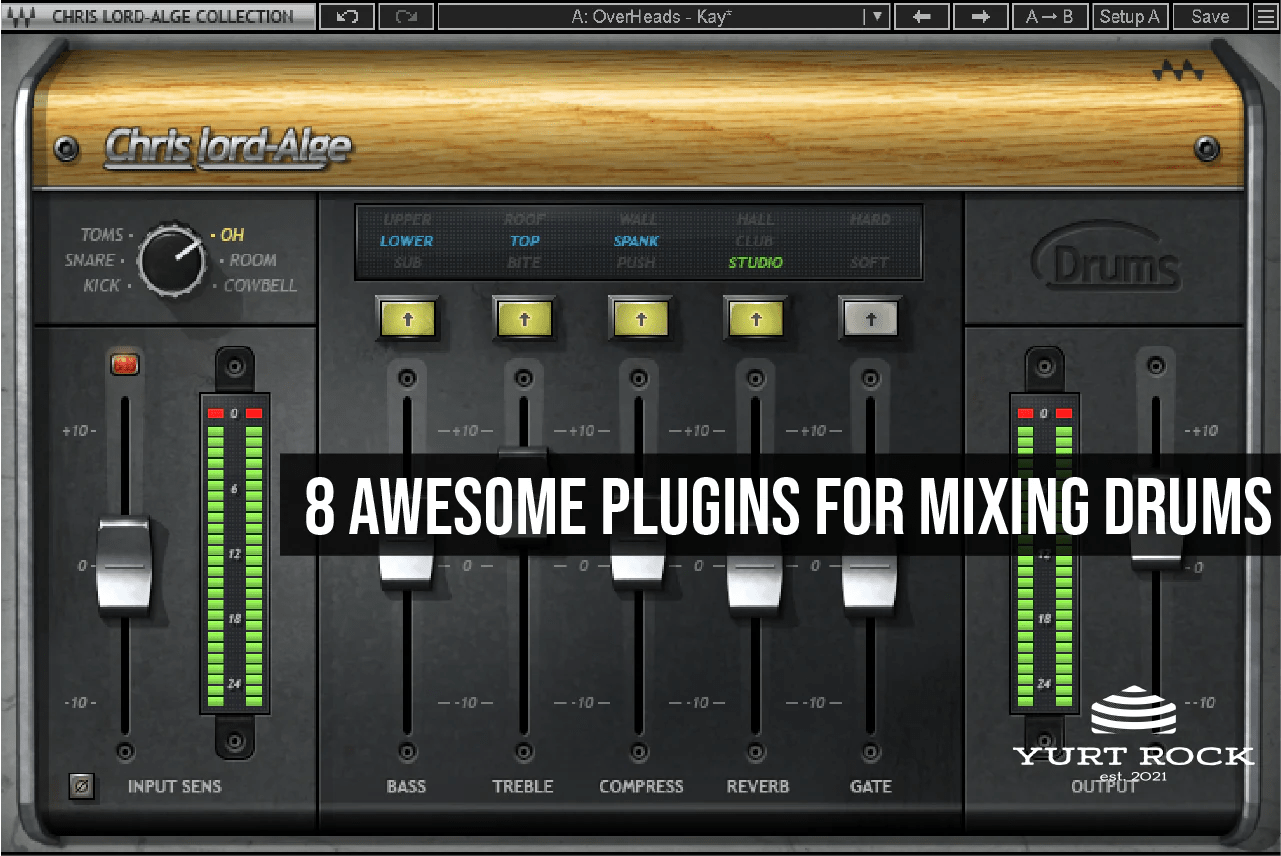
Task: Click the red clip indicator above the input fader
Action: [123, 364]
